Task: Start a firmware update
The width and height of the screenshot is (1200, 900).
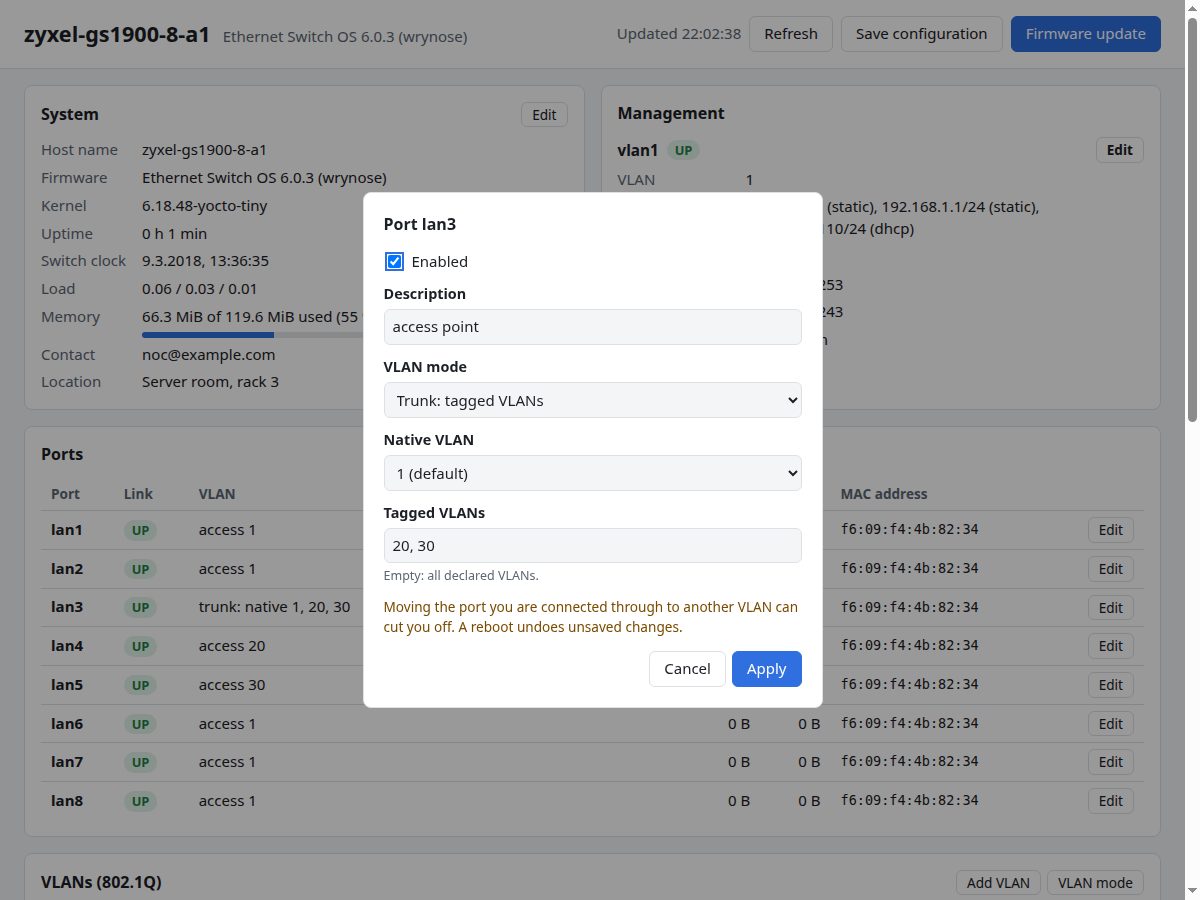Action: click(1086, 34)
